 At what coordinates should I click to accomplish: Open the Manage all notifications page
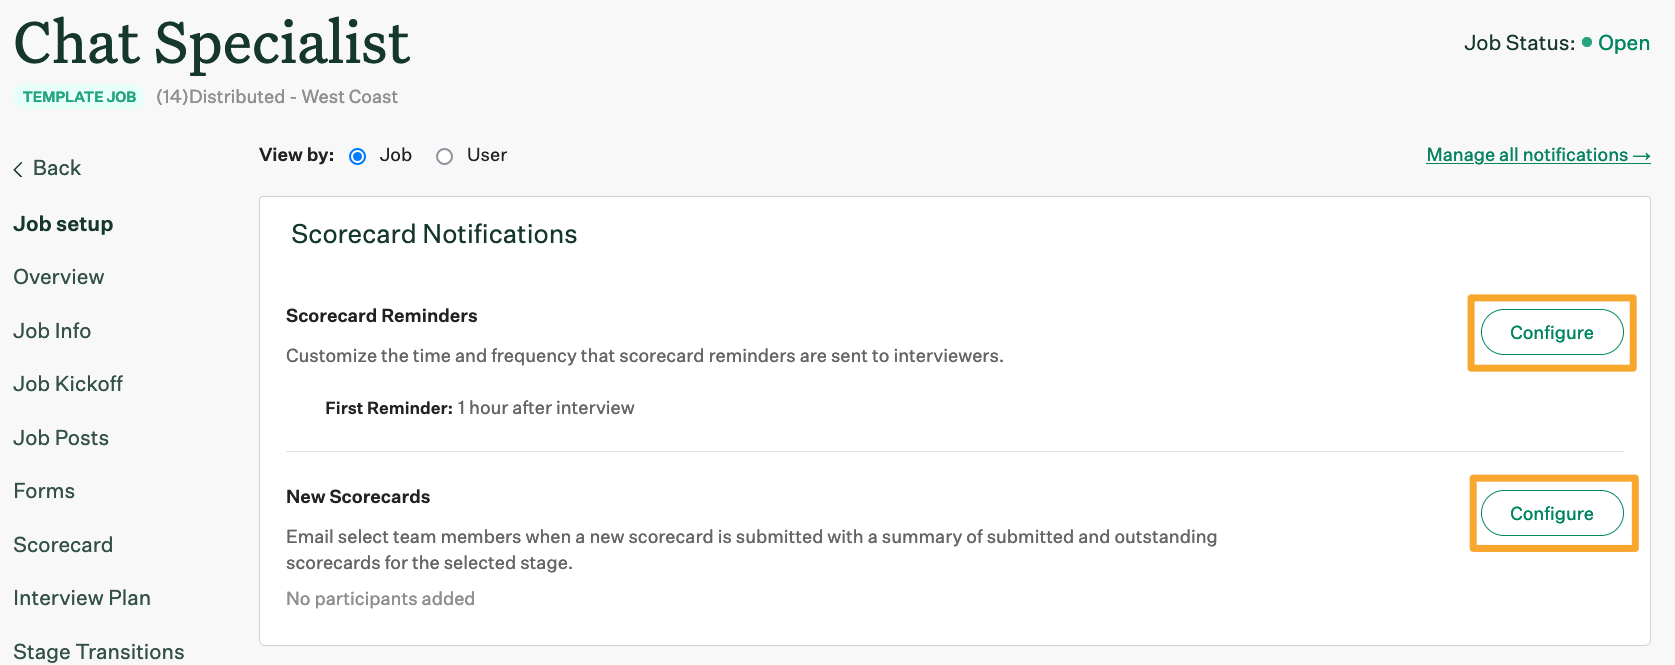pyautogui.click(x=1537, y=154)
